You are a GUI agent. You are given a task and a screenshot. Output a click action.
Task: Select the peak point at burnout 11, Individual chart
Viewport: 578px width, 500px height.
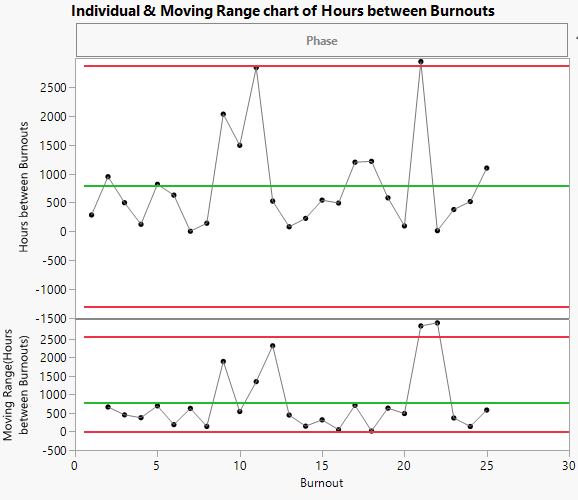click(x=256, y=67)
